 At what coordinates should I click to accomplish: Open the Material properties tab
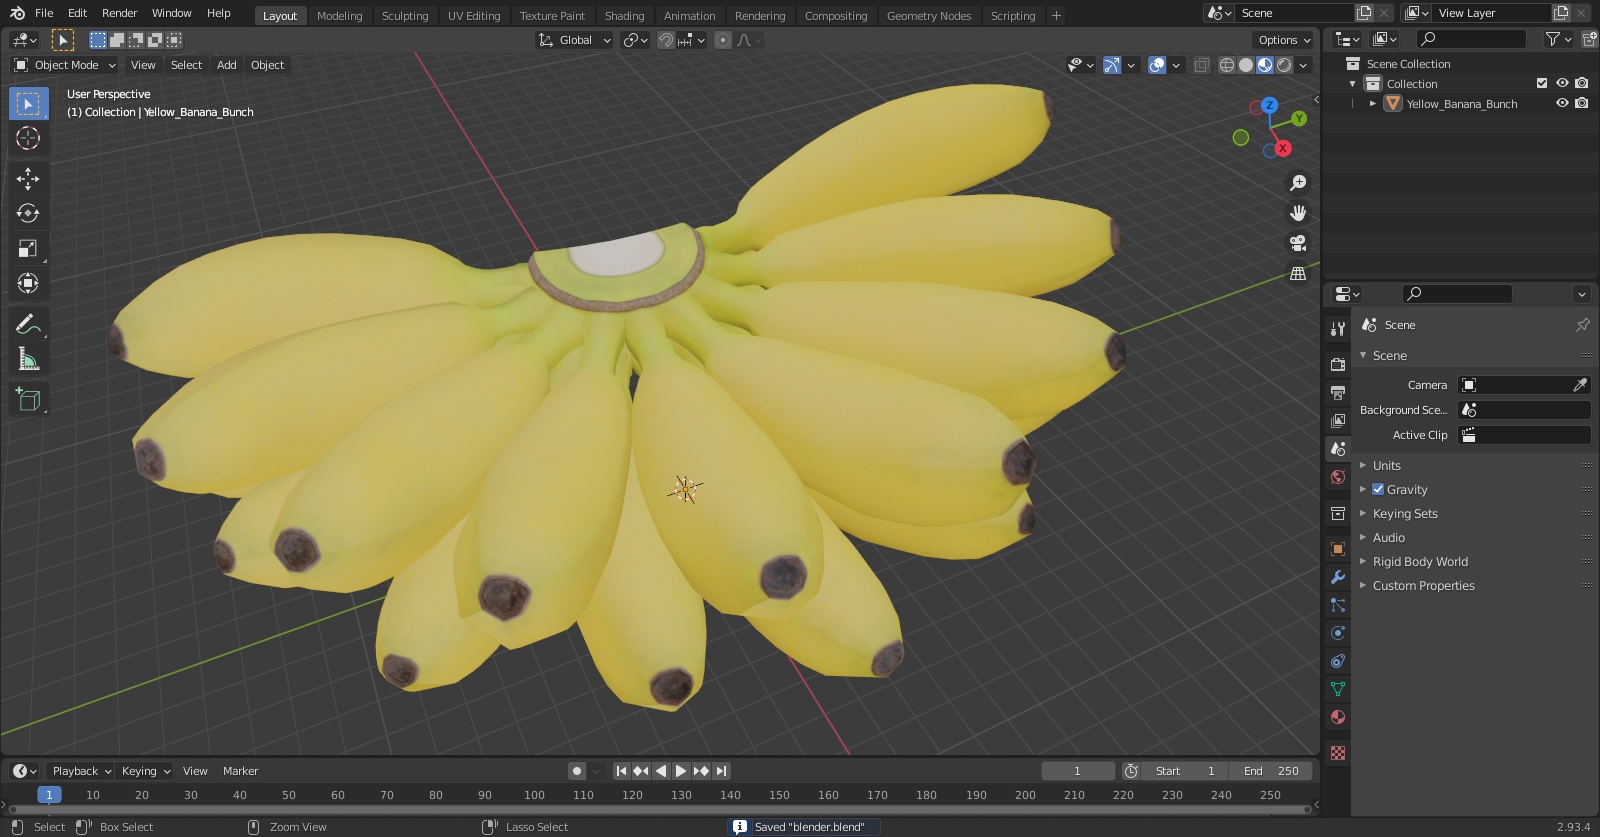(1338, 717)
